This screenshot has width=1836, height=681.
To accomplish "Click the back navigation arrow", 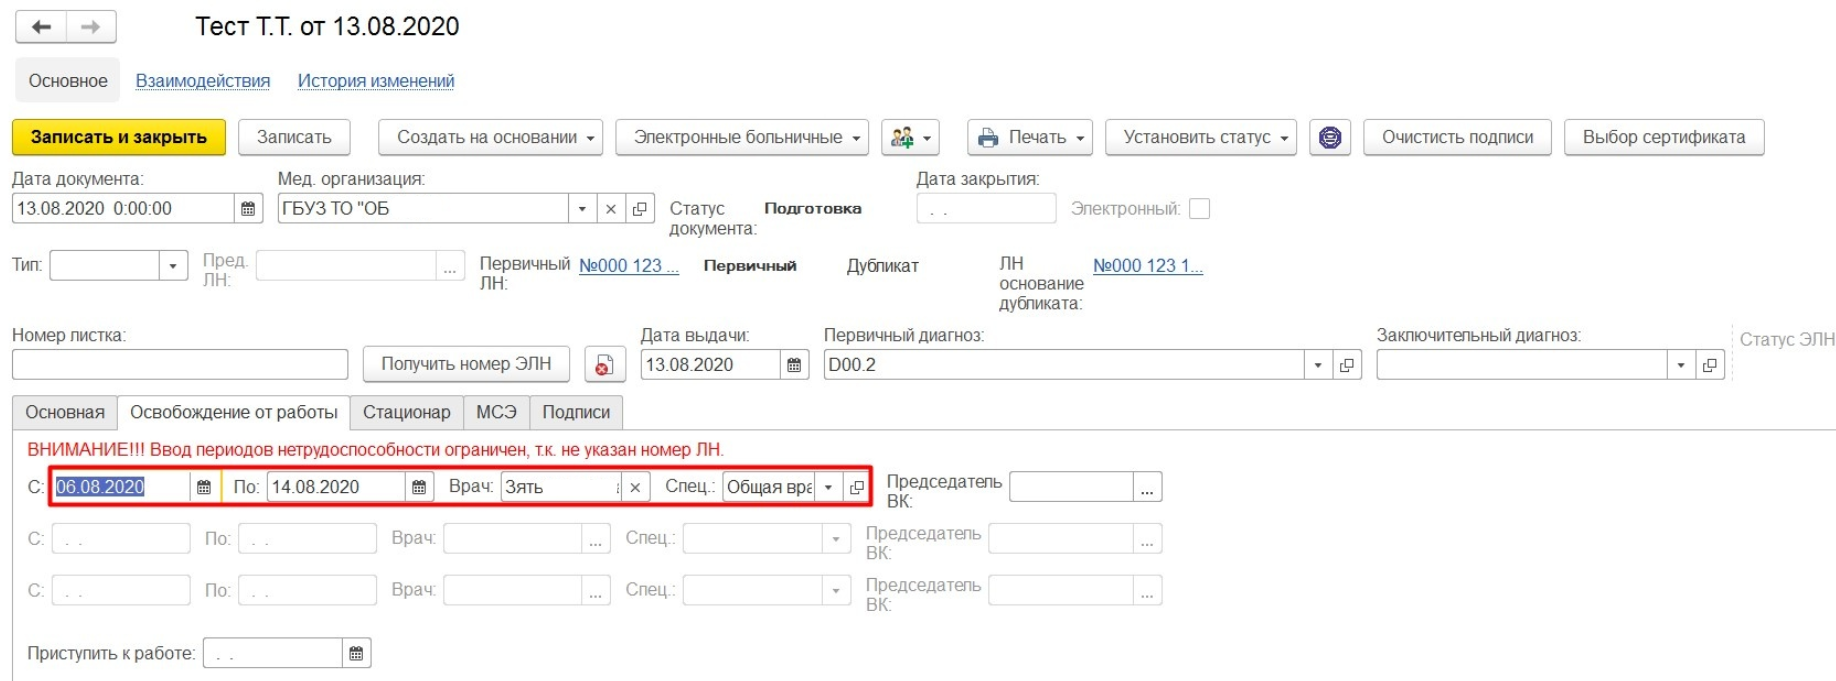I will pyautogui.click(x=41, y=27).
